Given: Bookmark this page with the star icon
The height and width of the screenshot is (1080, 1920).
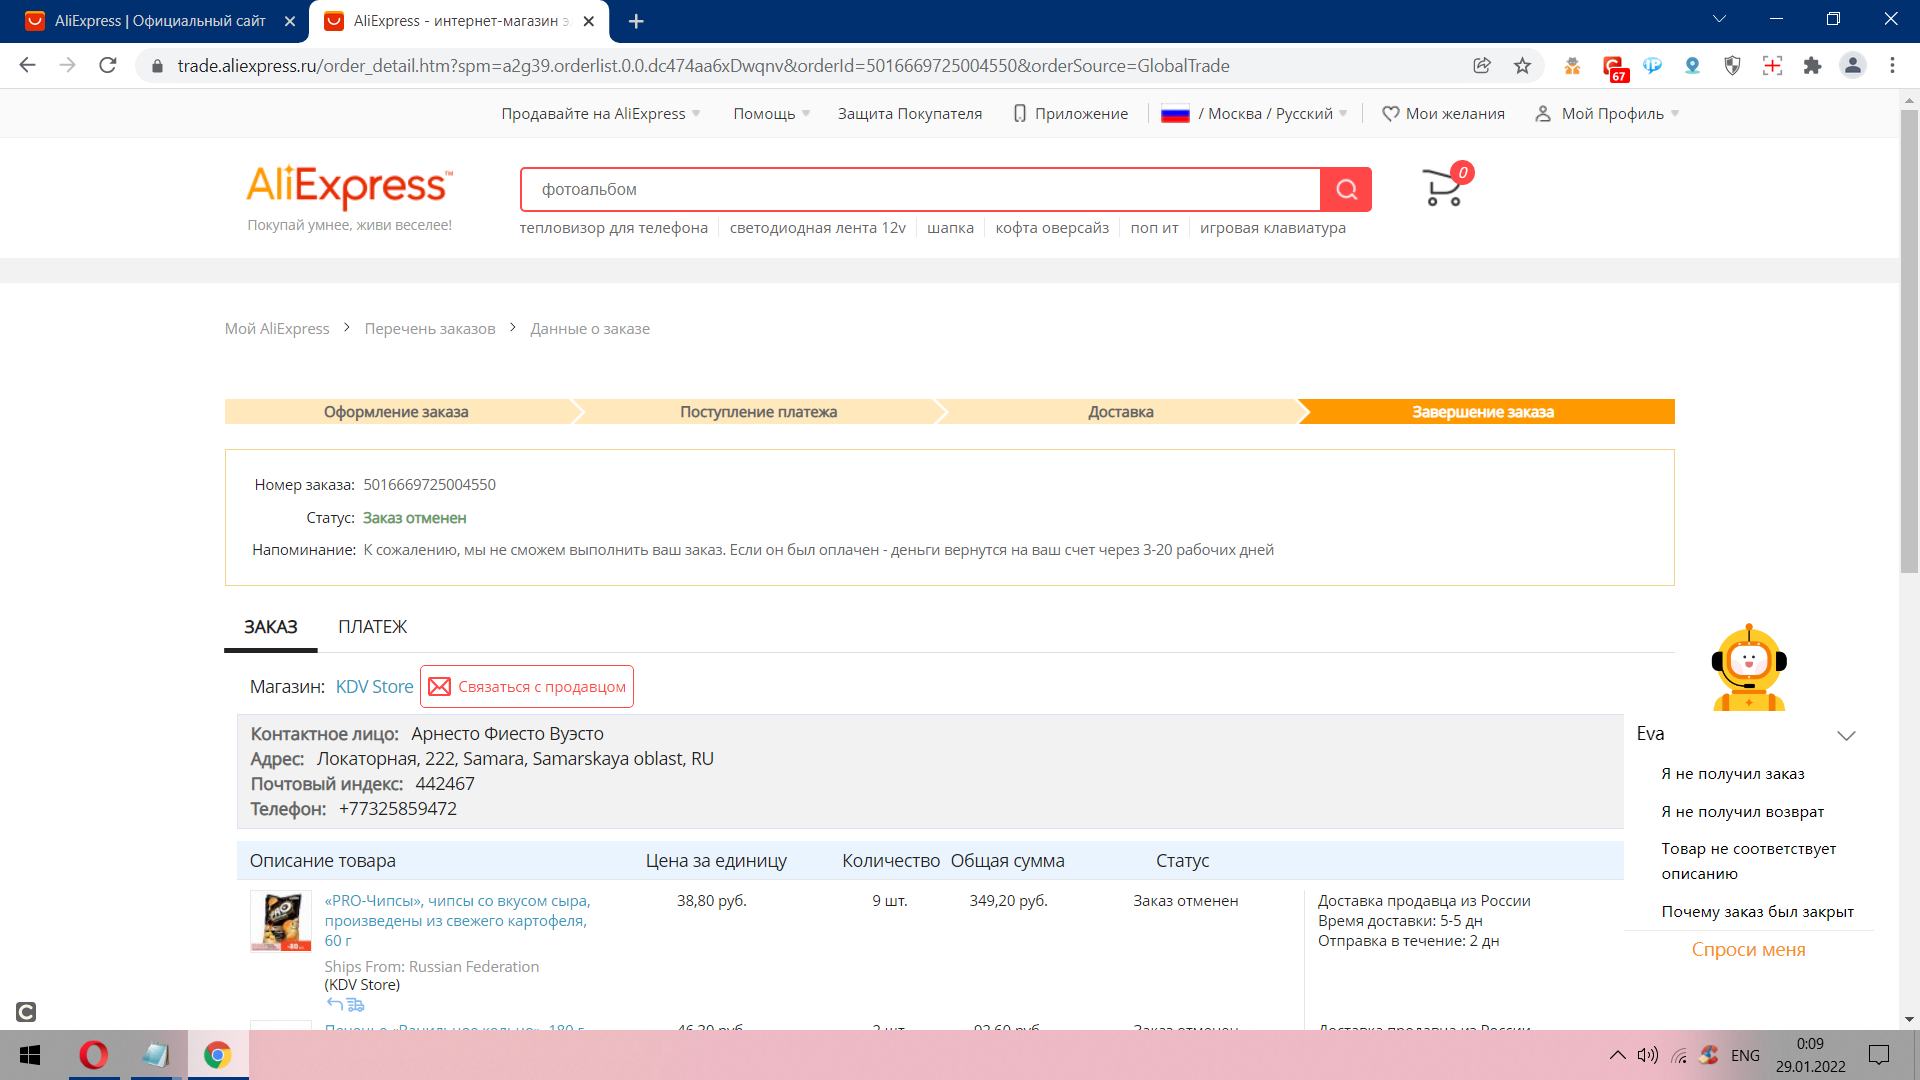Looking at the screenshot, I should coord(1522,65).
